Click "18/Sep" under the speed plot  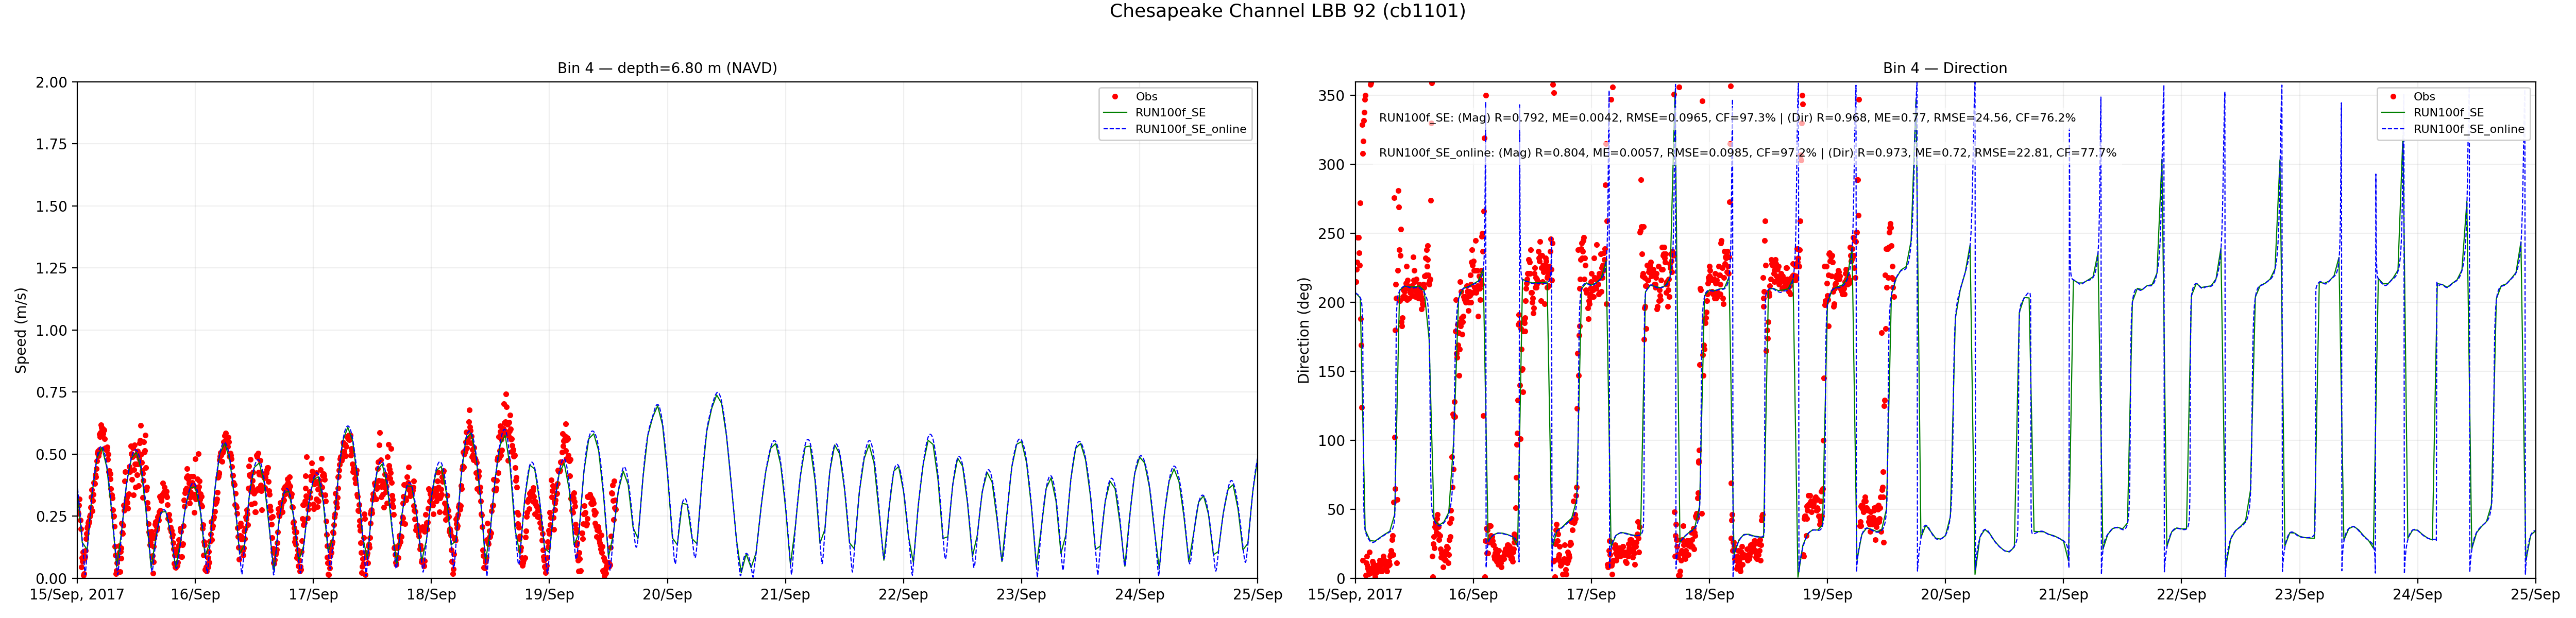pos(431,594)
